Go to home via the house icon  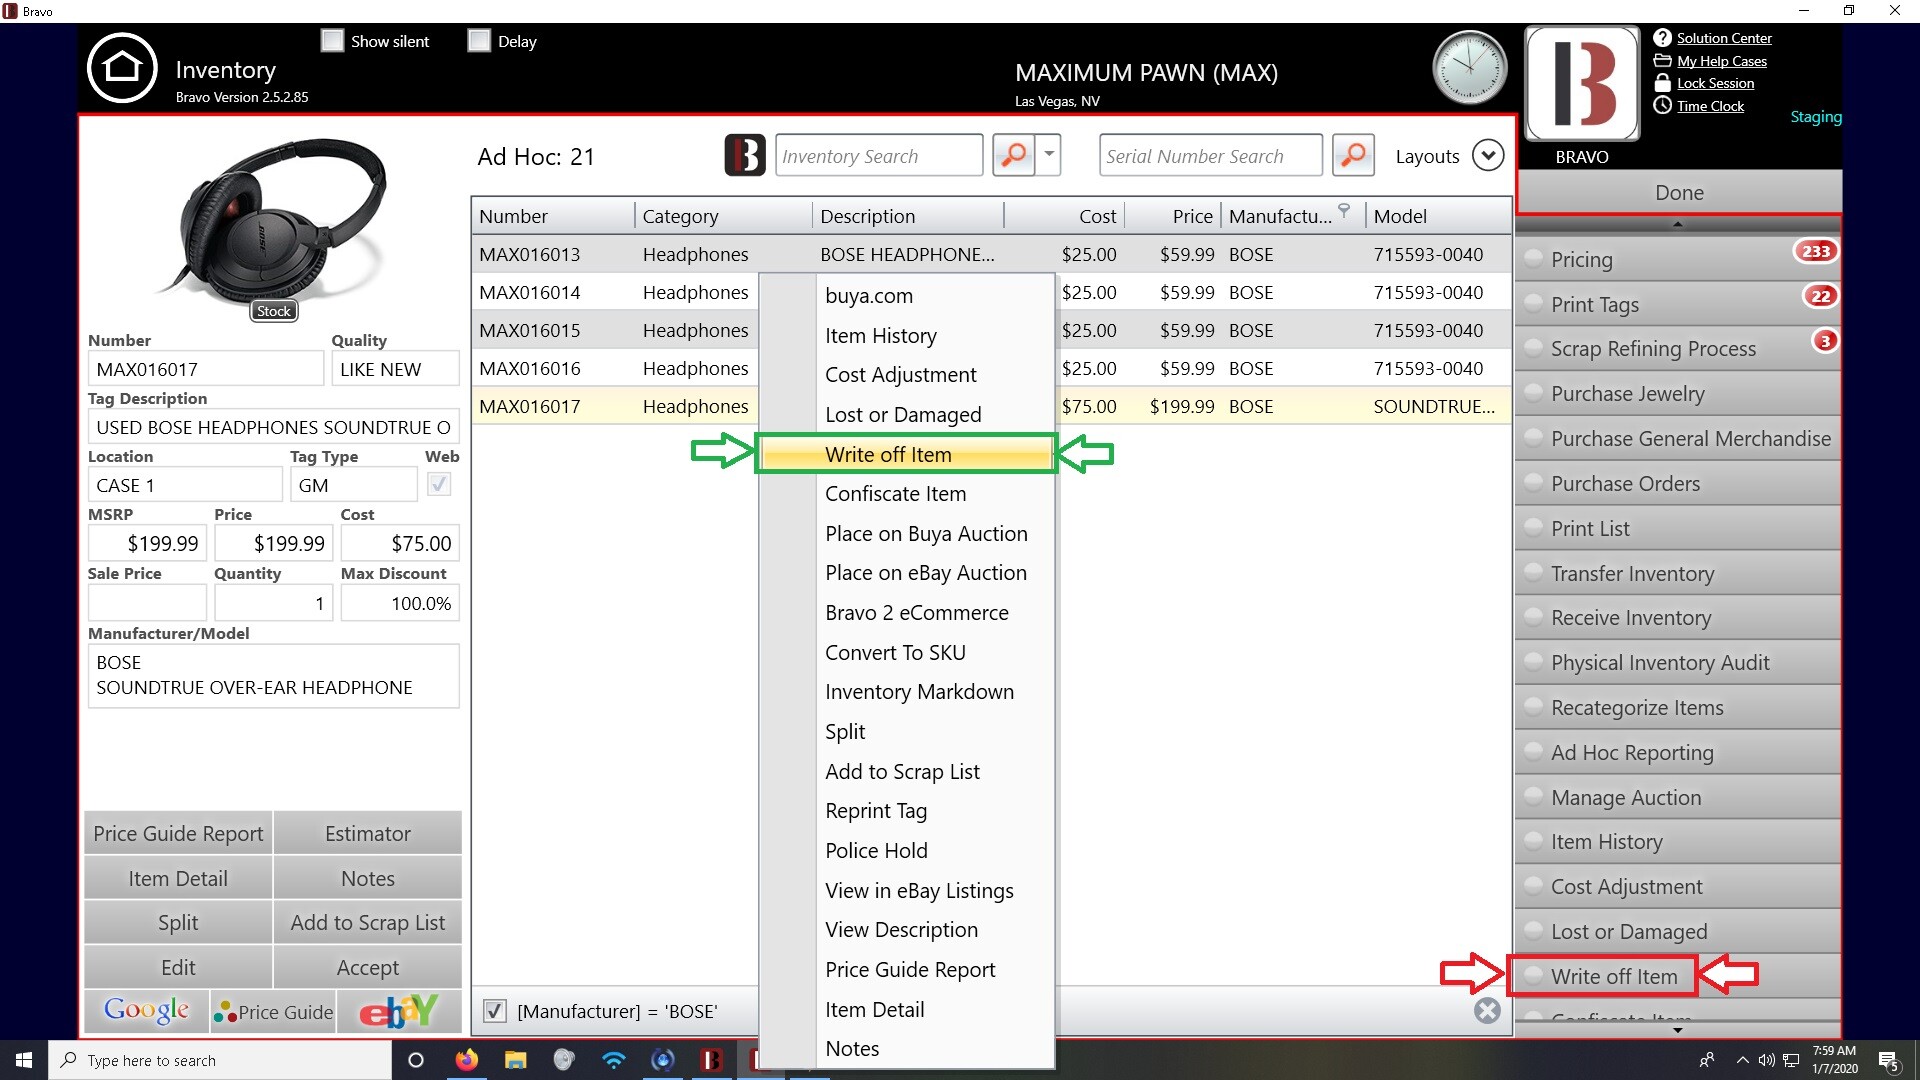point(122,68)
